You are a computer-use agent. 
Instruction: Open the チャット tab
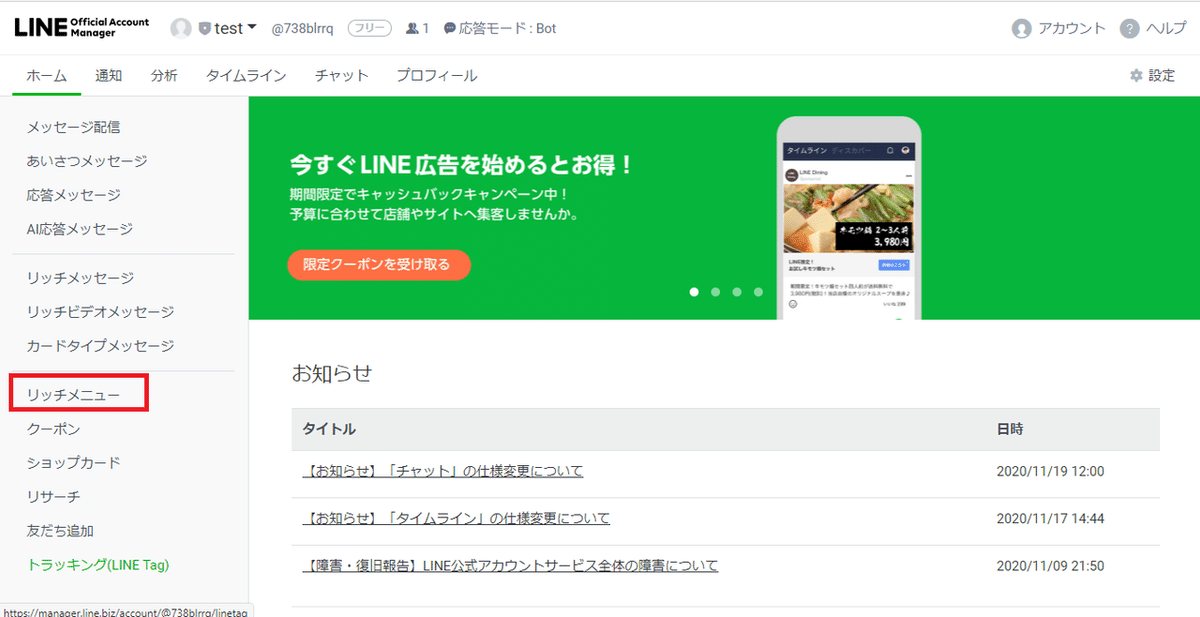coord(341,74)
